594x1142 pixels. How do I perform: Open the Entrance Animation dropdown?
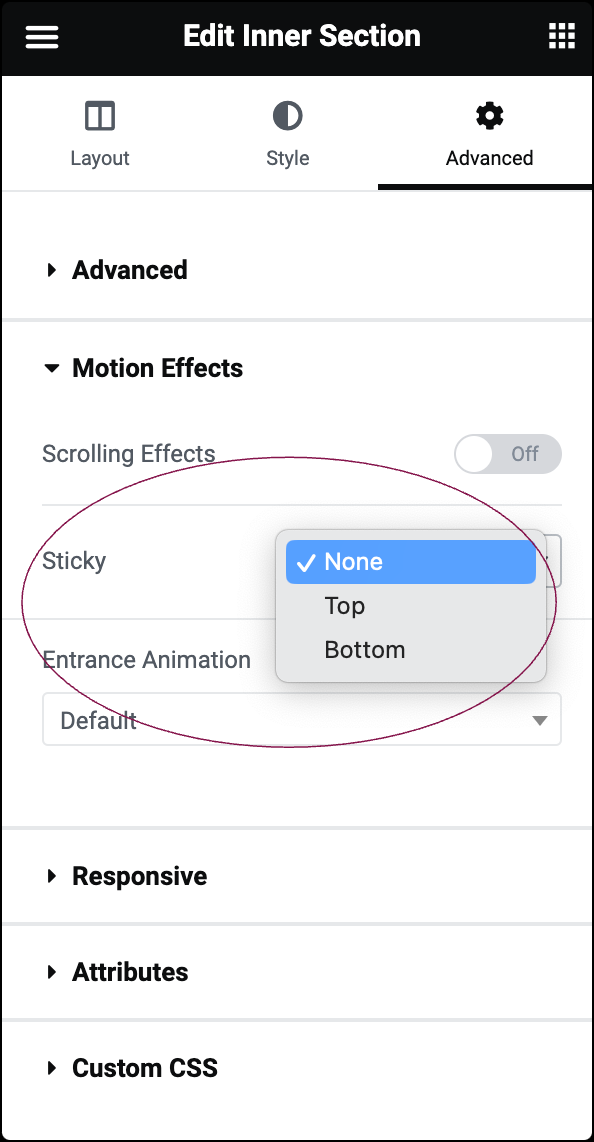coord(301,719)
